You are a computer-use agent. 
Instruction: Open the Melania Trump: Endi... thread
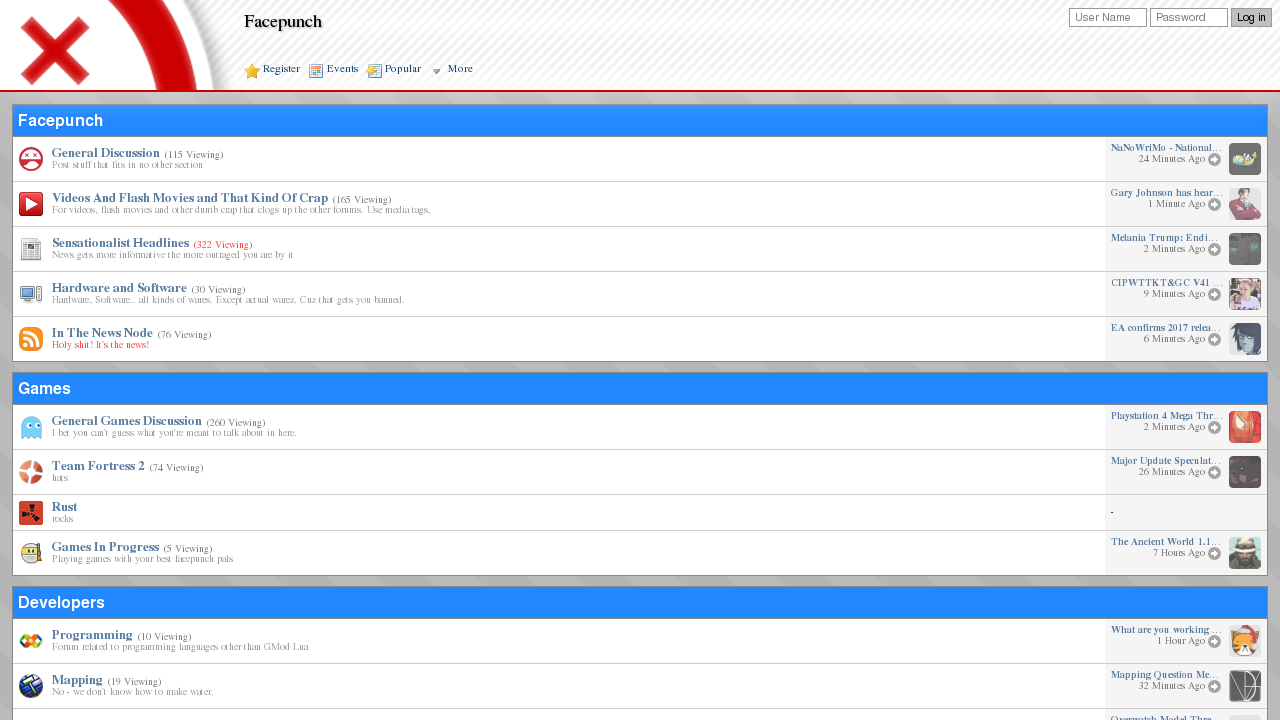[x=1166, y=237]
